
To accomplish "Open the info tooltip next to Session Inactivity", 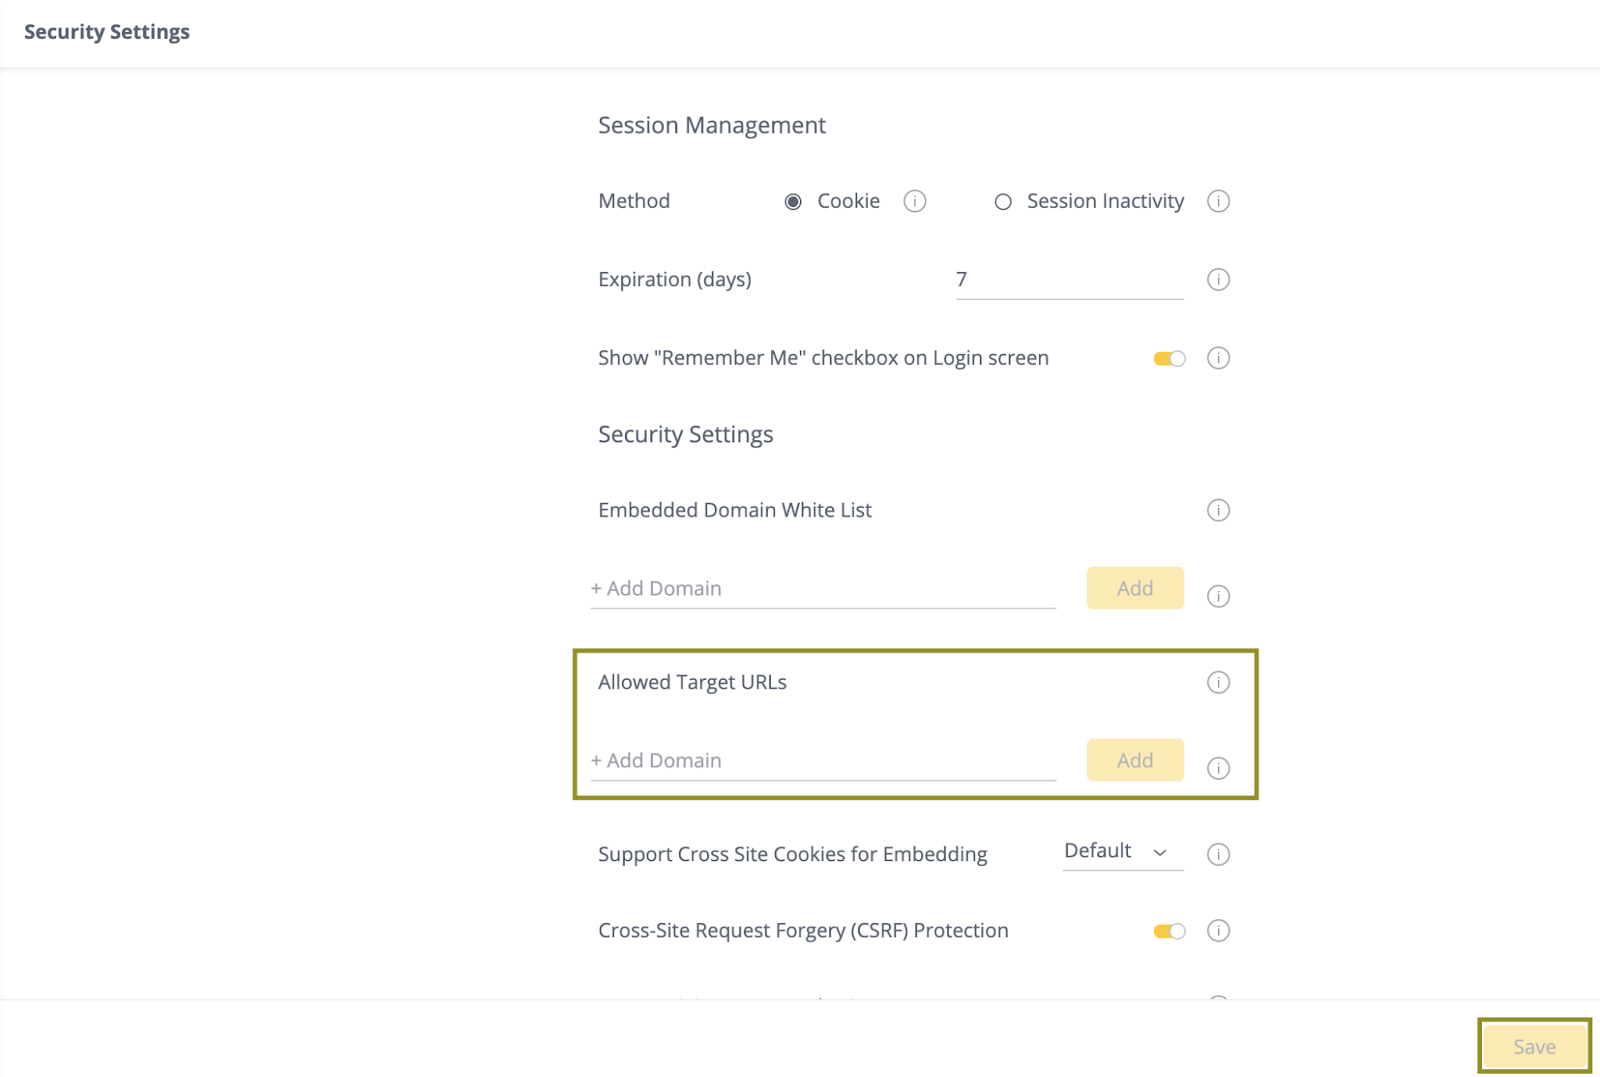I will [1218, 201].
